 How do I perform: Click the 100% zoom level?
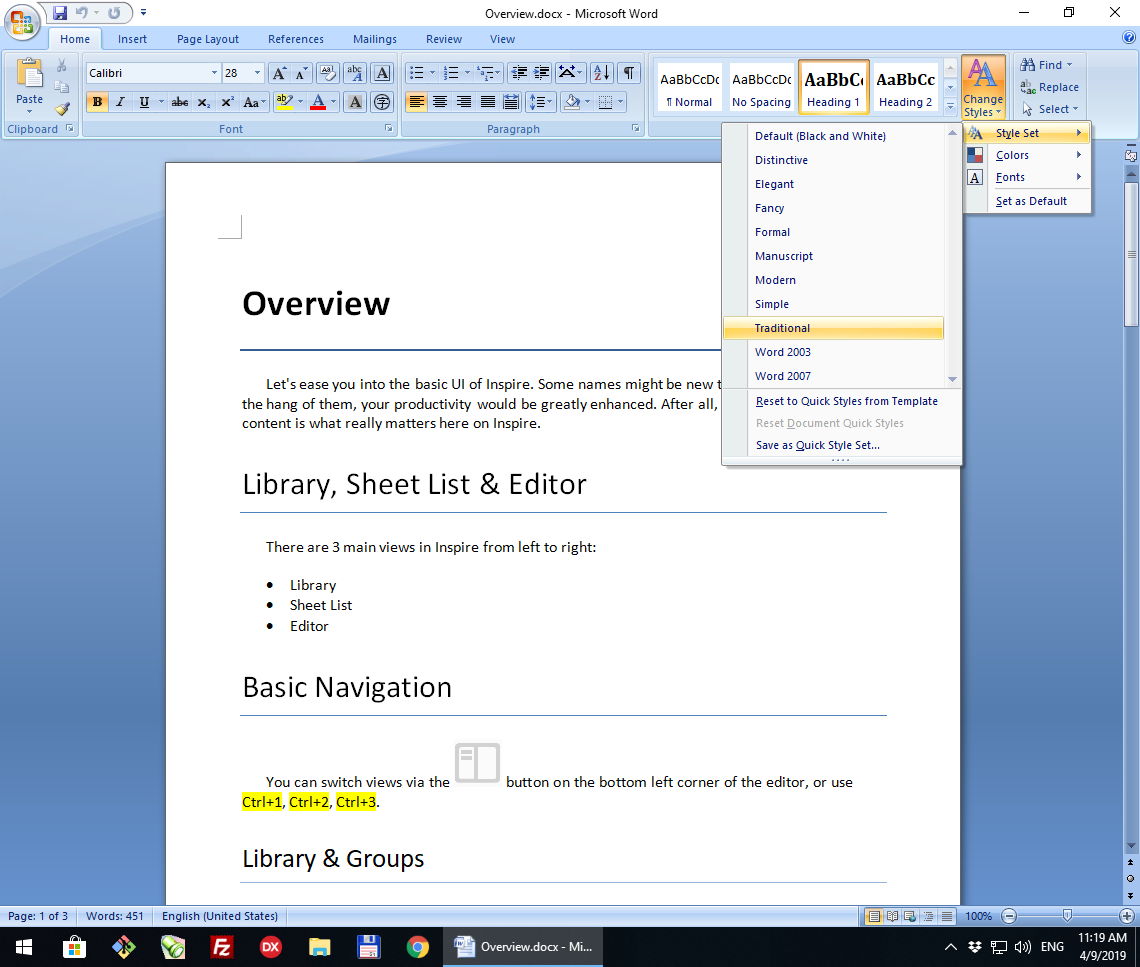pos(979,916)
